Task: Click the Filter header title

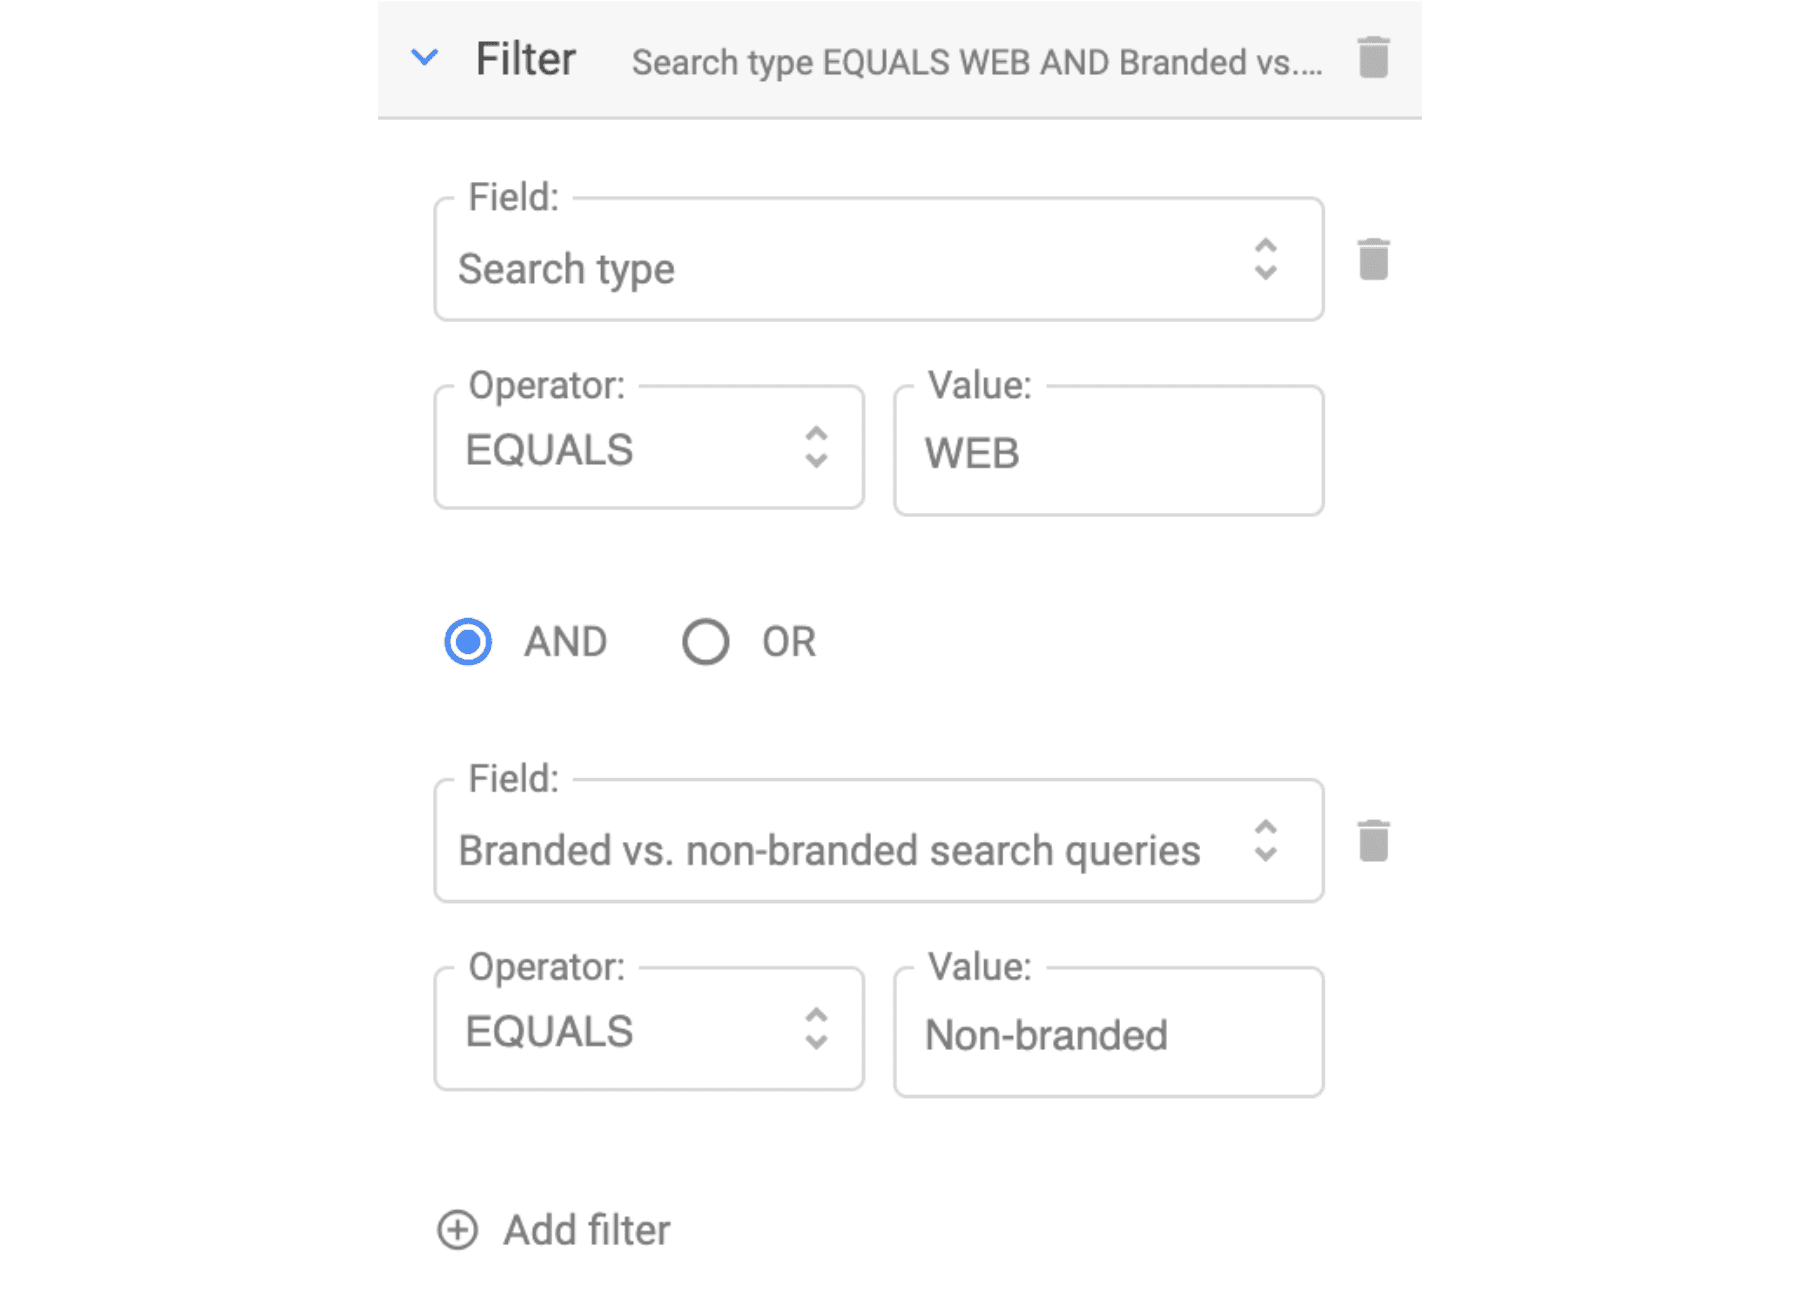Action: 526,59
